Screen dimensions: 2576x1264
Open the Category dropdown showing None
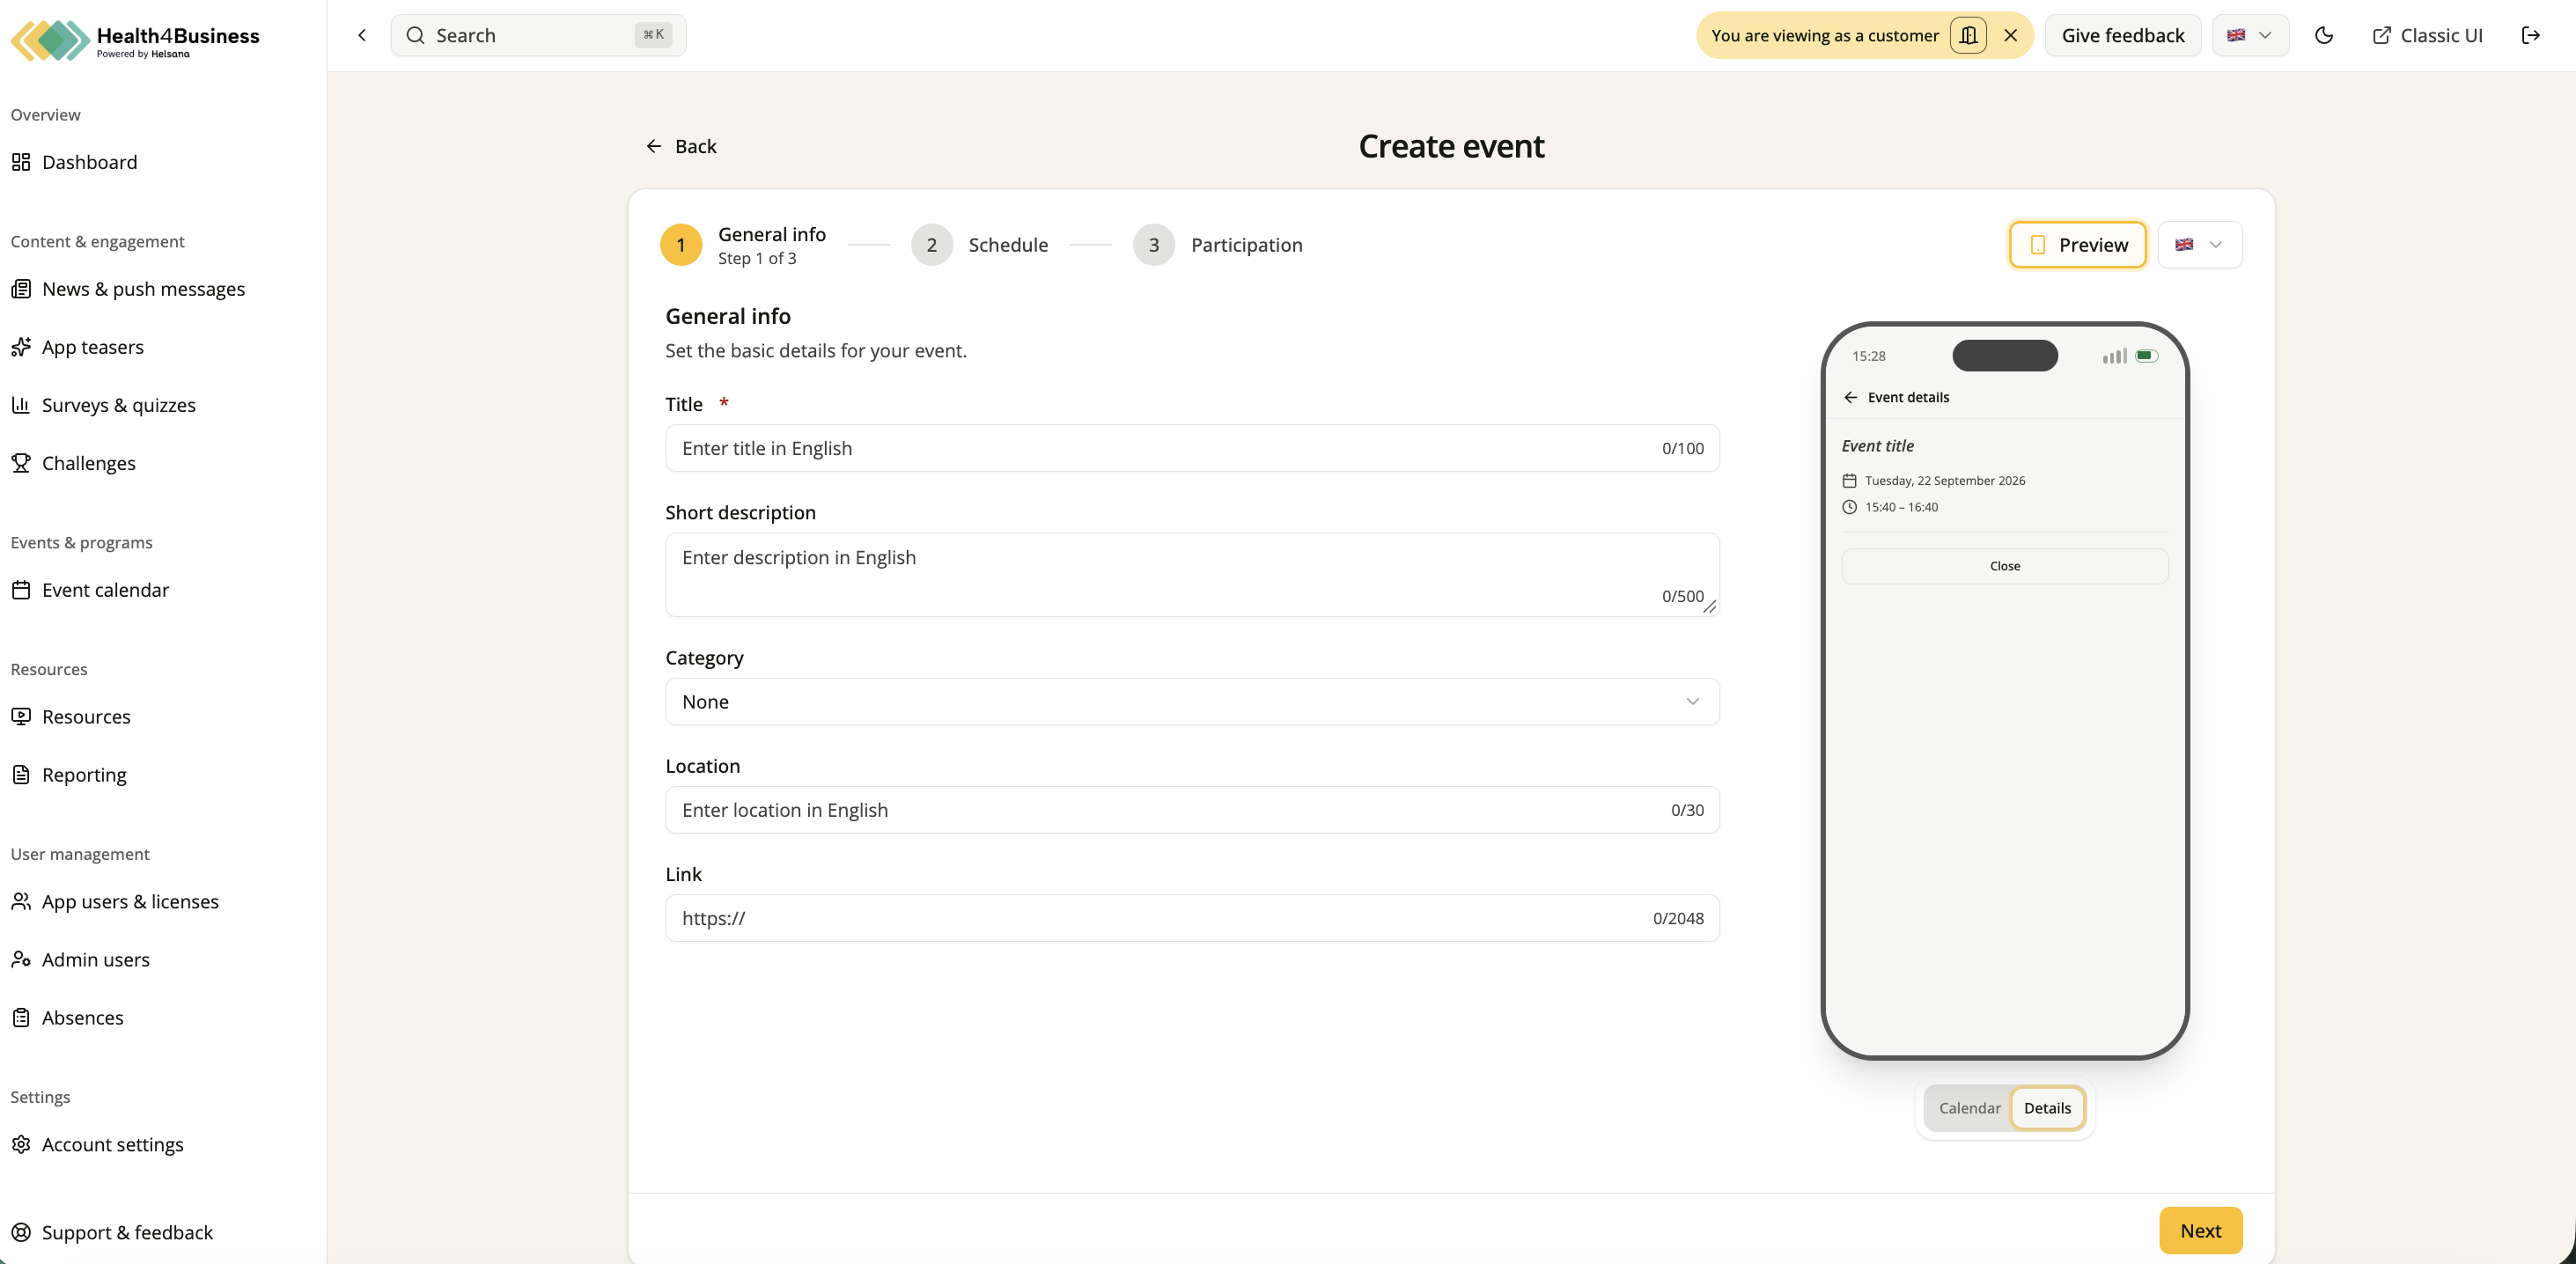(1192, 702)
